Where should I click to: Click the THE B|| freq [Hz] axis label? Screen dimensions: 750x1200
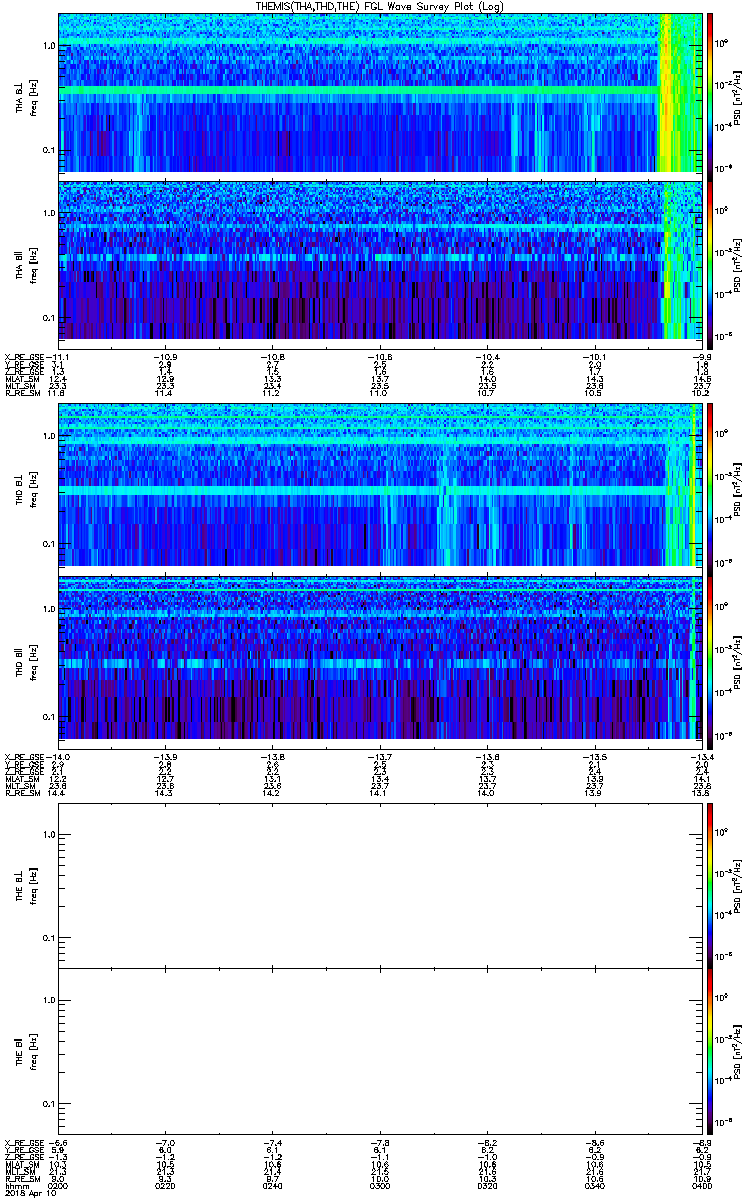(x=33, y=1050)
